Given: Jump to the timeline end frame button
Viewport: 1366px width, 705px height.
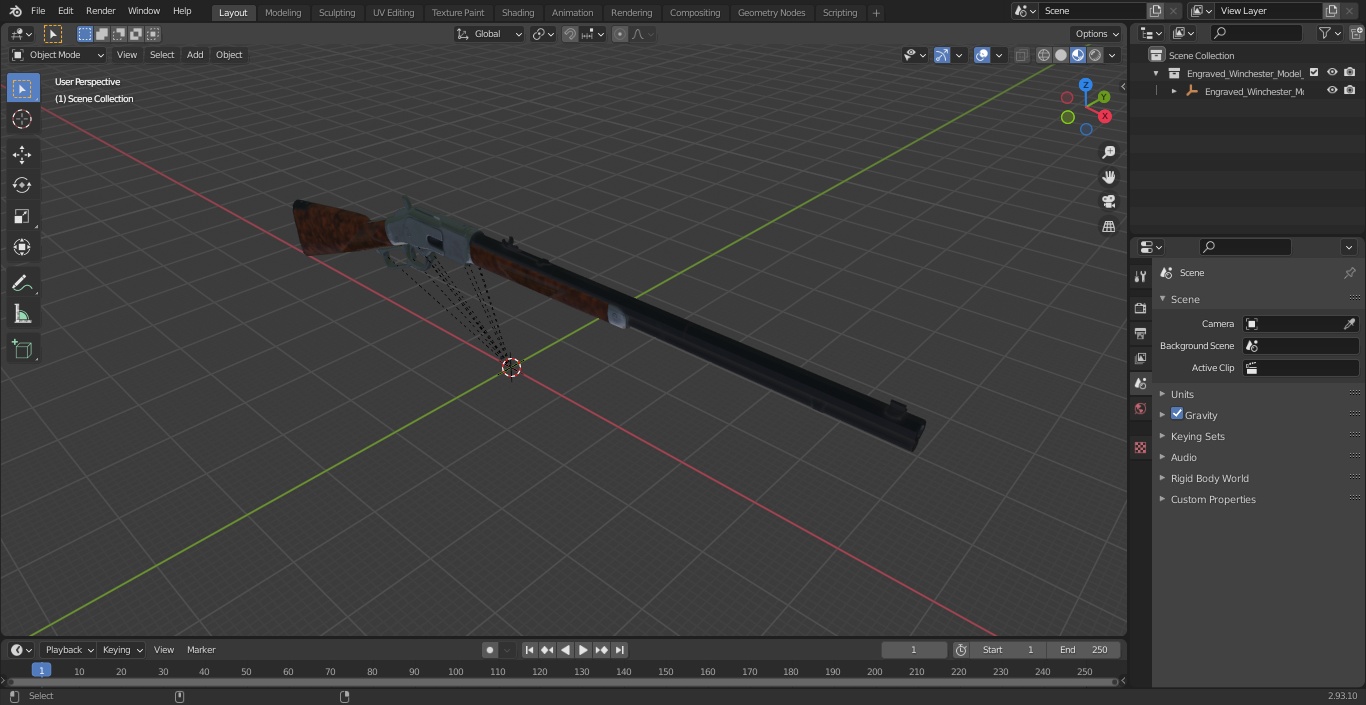Looking at the screenshot, I should pyautogui.click(x=619, y=650).
